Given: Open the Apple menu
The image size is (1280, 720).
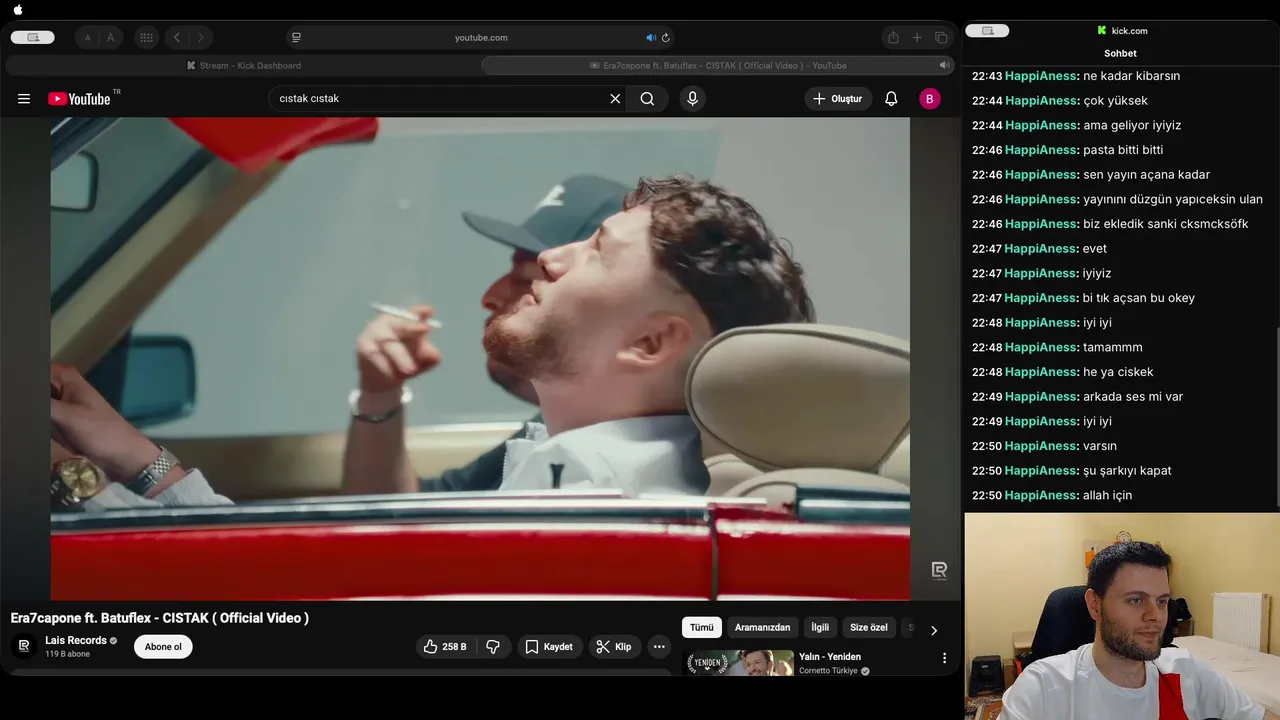Looking at the screenshot, I should 18,9.
